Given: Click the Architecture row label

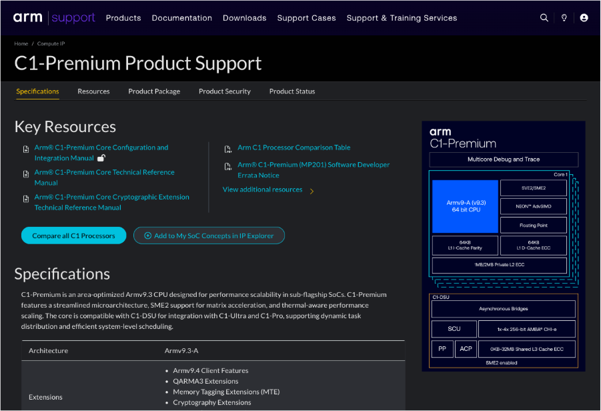Looking at the screenshot, I should pyautogui.click(x=48, y=350).
